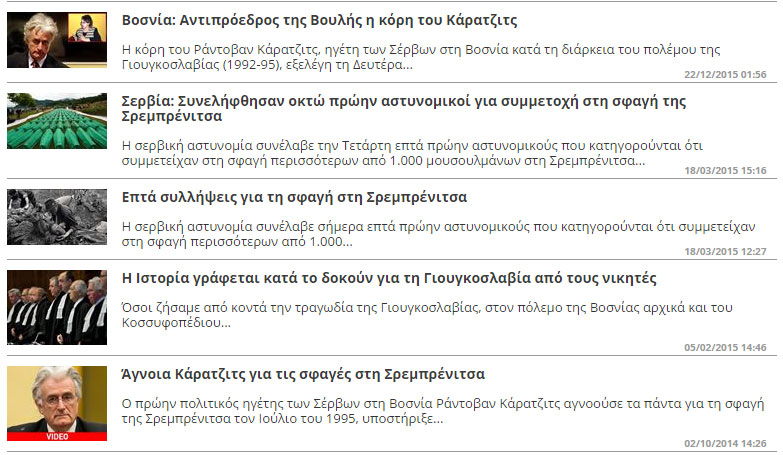Click thumbnail of judges in robes
This screenshot has height=455, width=783.
tap(56, 307)
